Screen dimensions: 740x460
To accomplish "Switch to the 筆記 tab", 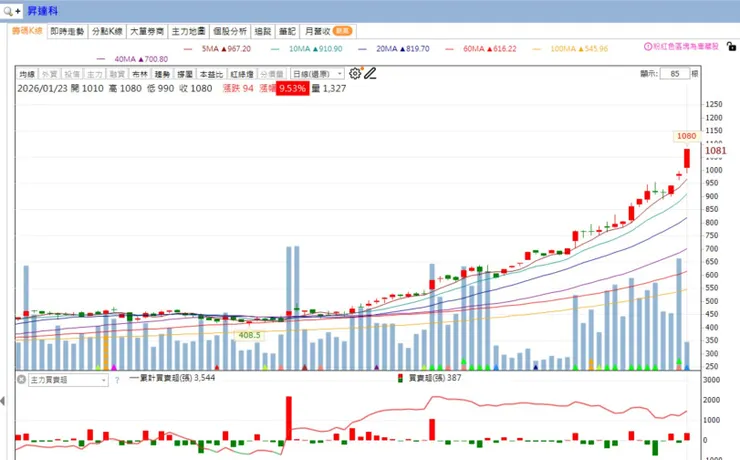I will [x=287, y=31].
